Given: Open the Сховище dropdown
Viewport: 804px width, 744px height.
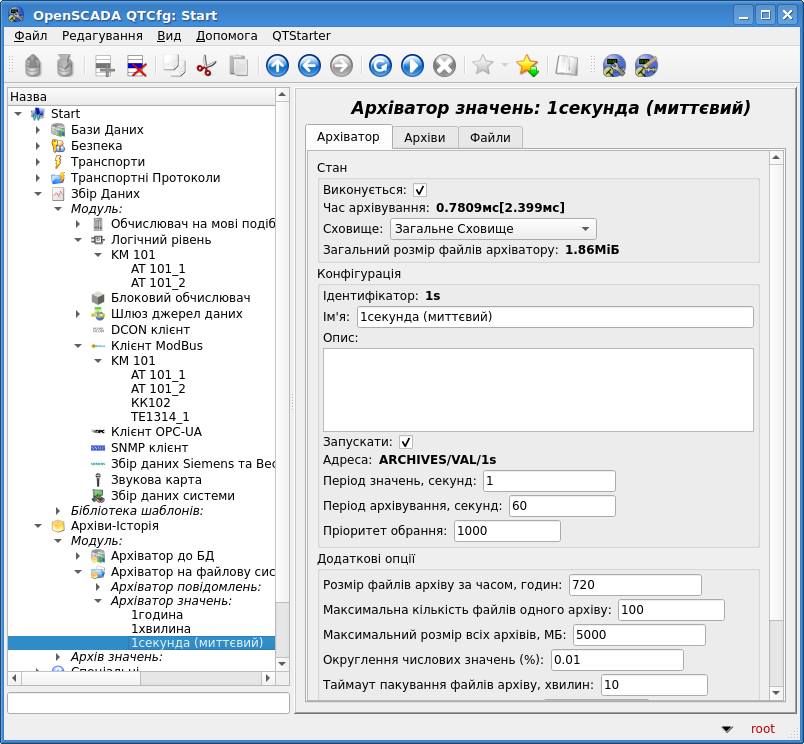Looking at the screenshot, I should pos(491,229).
